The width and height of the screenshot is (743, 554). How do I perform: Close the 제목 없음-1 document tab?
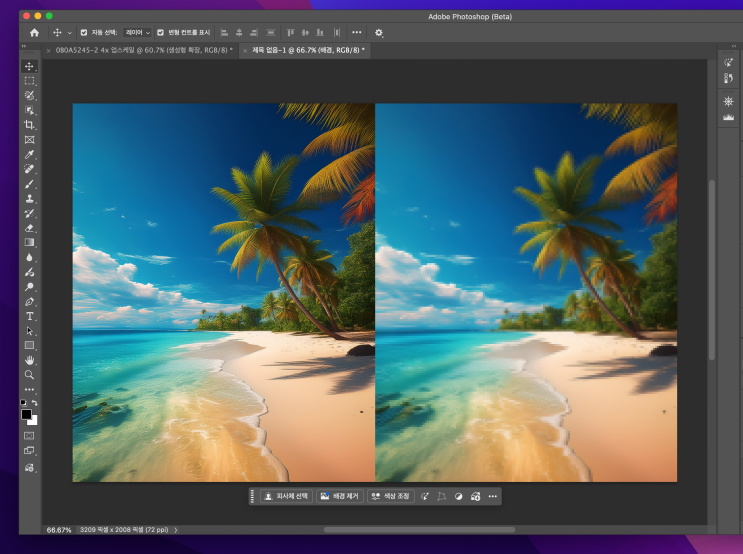[x=245, y=51]
